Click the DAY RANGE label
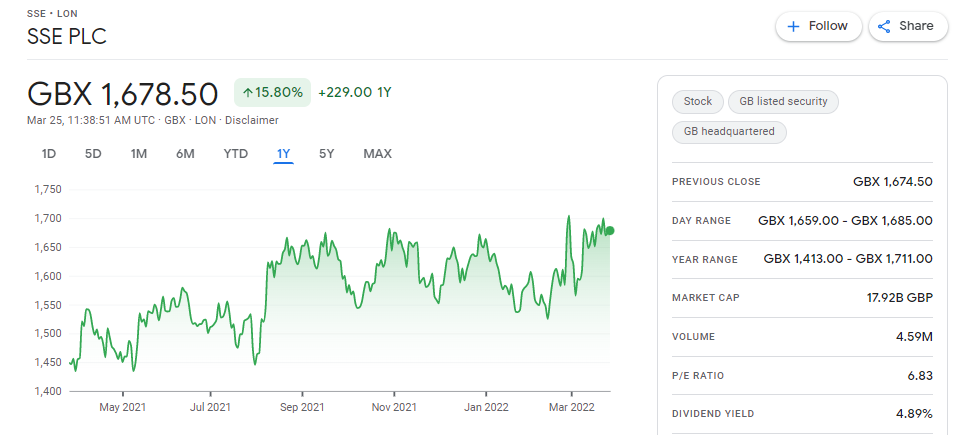 tap(701, 221)
